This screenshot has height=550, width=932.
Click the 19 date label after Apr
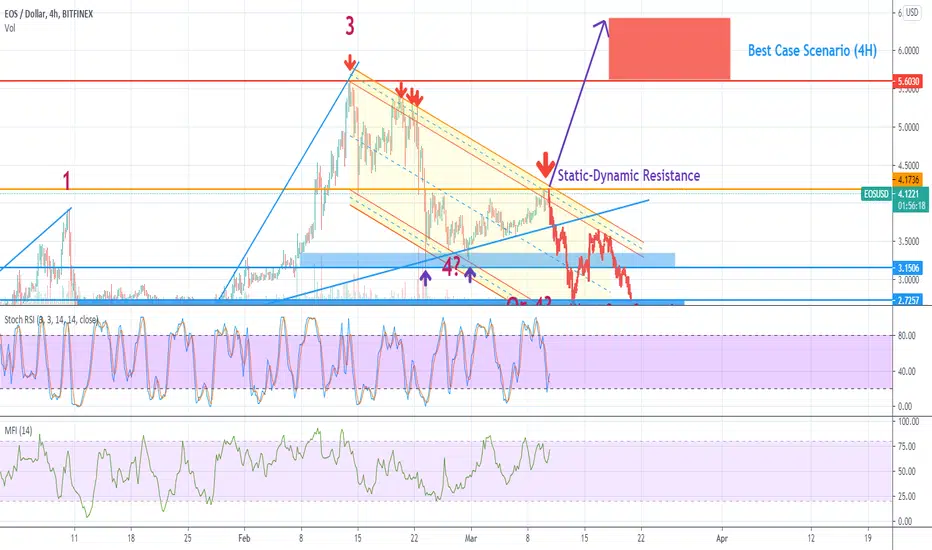tap(868, 538)
